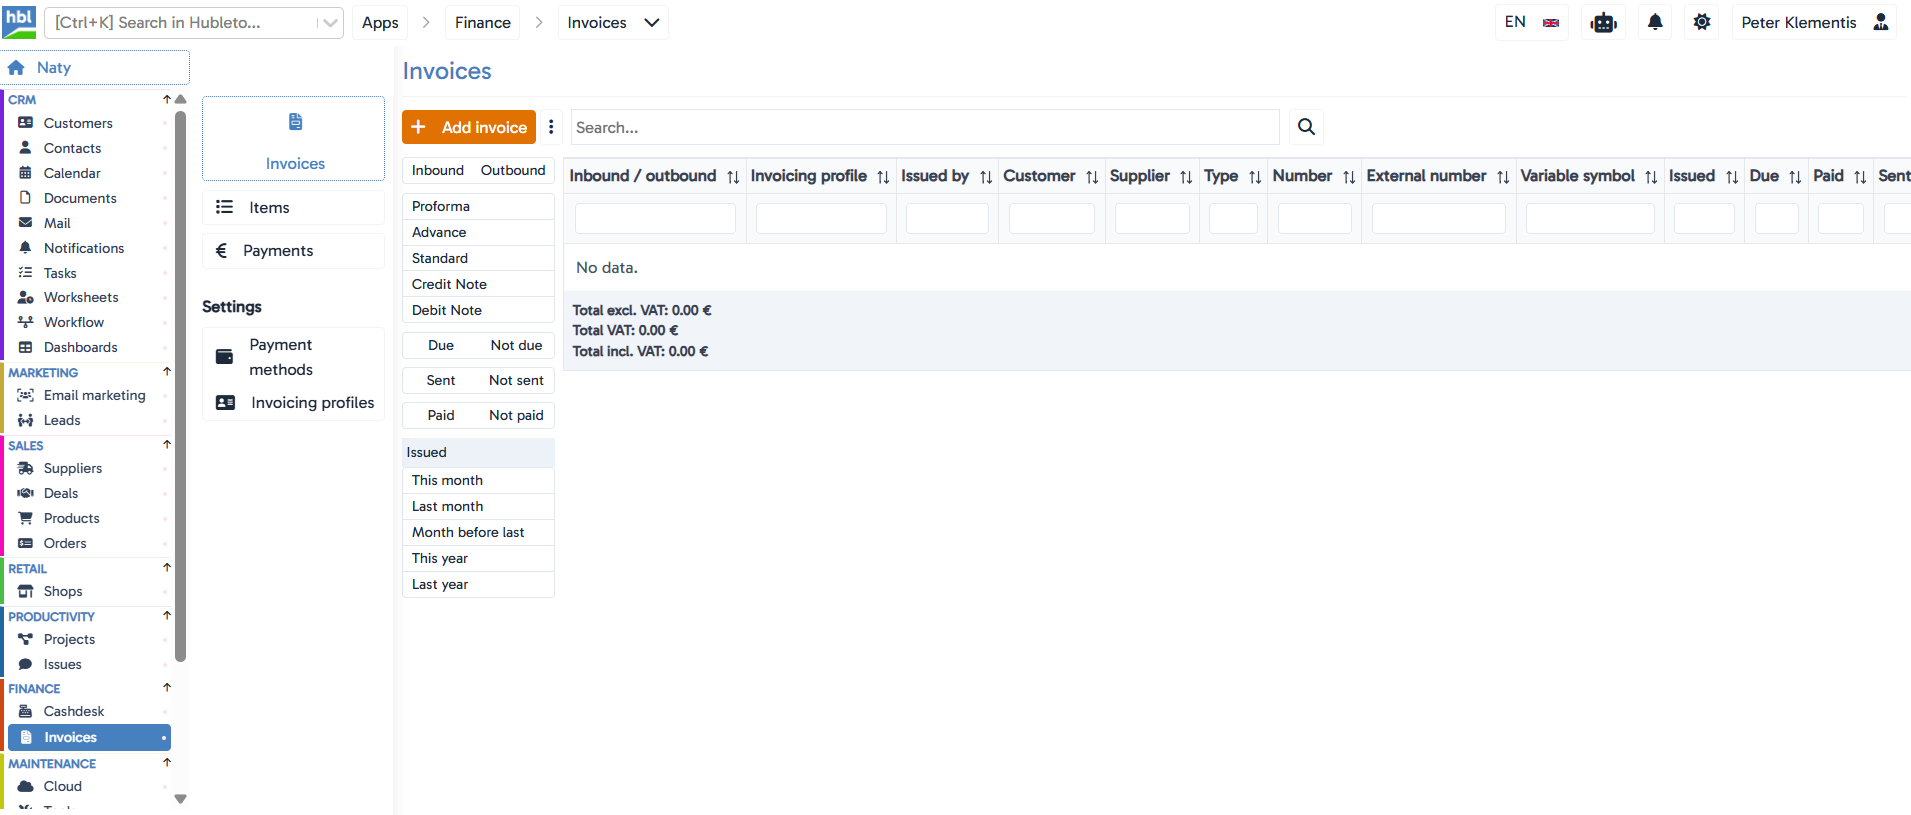This screenshot has width=1911, height=815.
Task: Toggle the Not paid filter
Action: [x=516, y=415]
